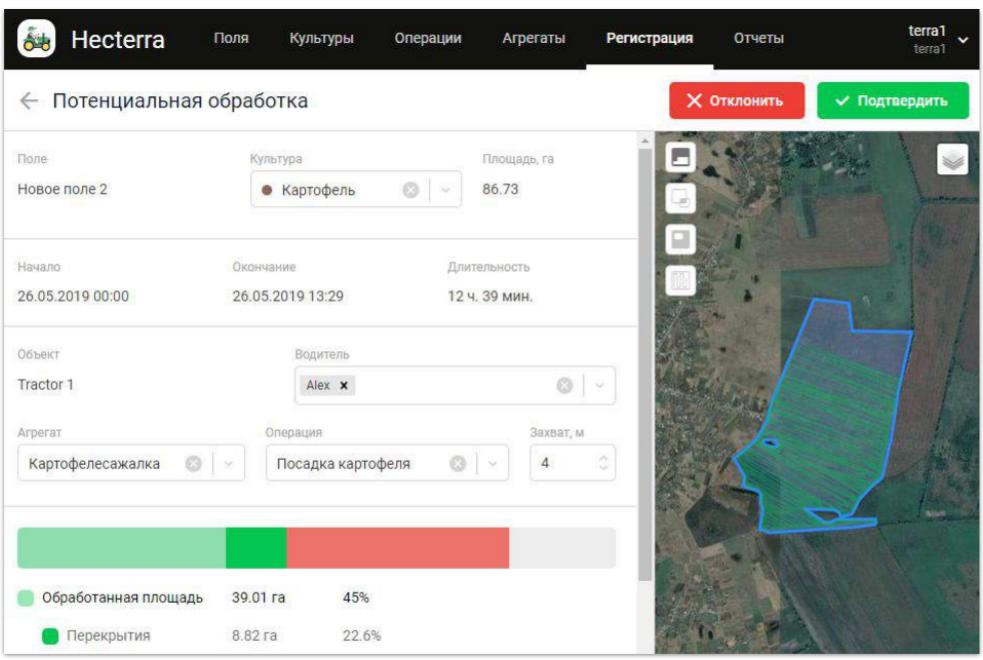
Task: Click the Подтвердить button
Action: pos(893,100)
